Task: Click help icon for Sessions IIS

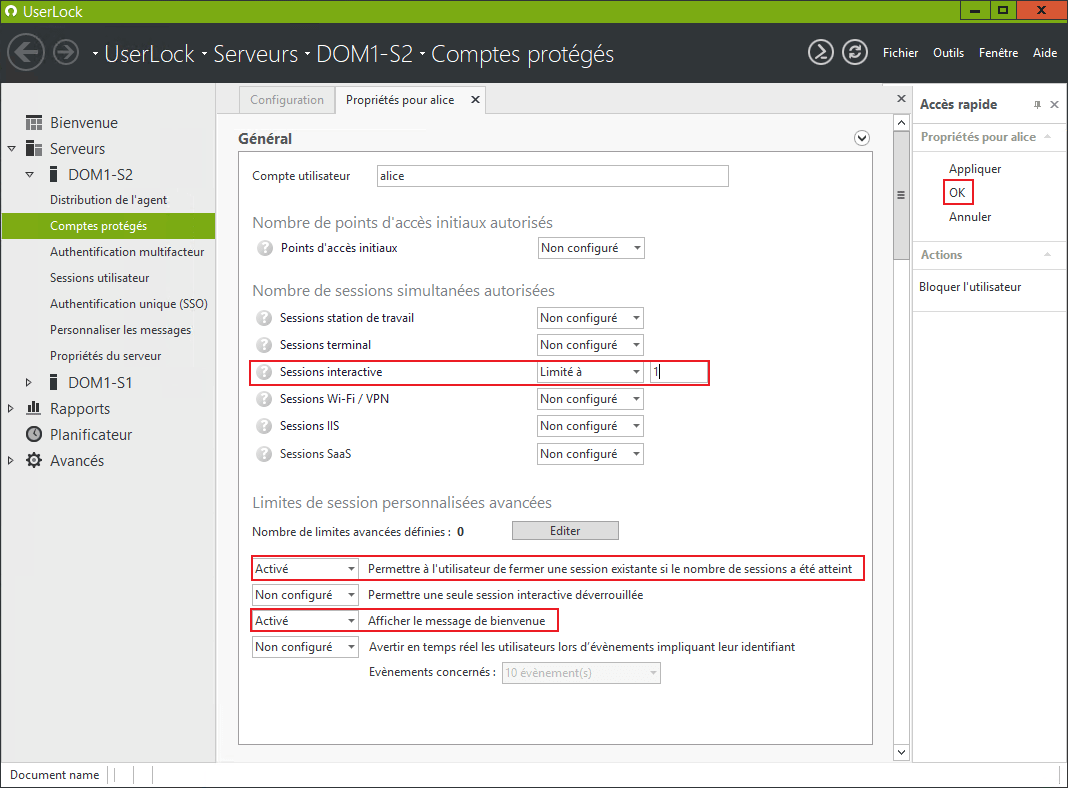Action: [x=264, y=426]
